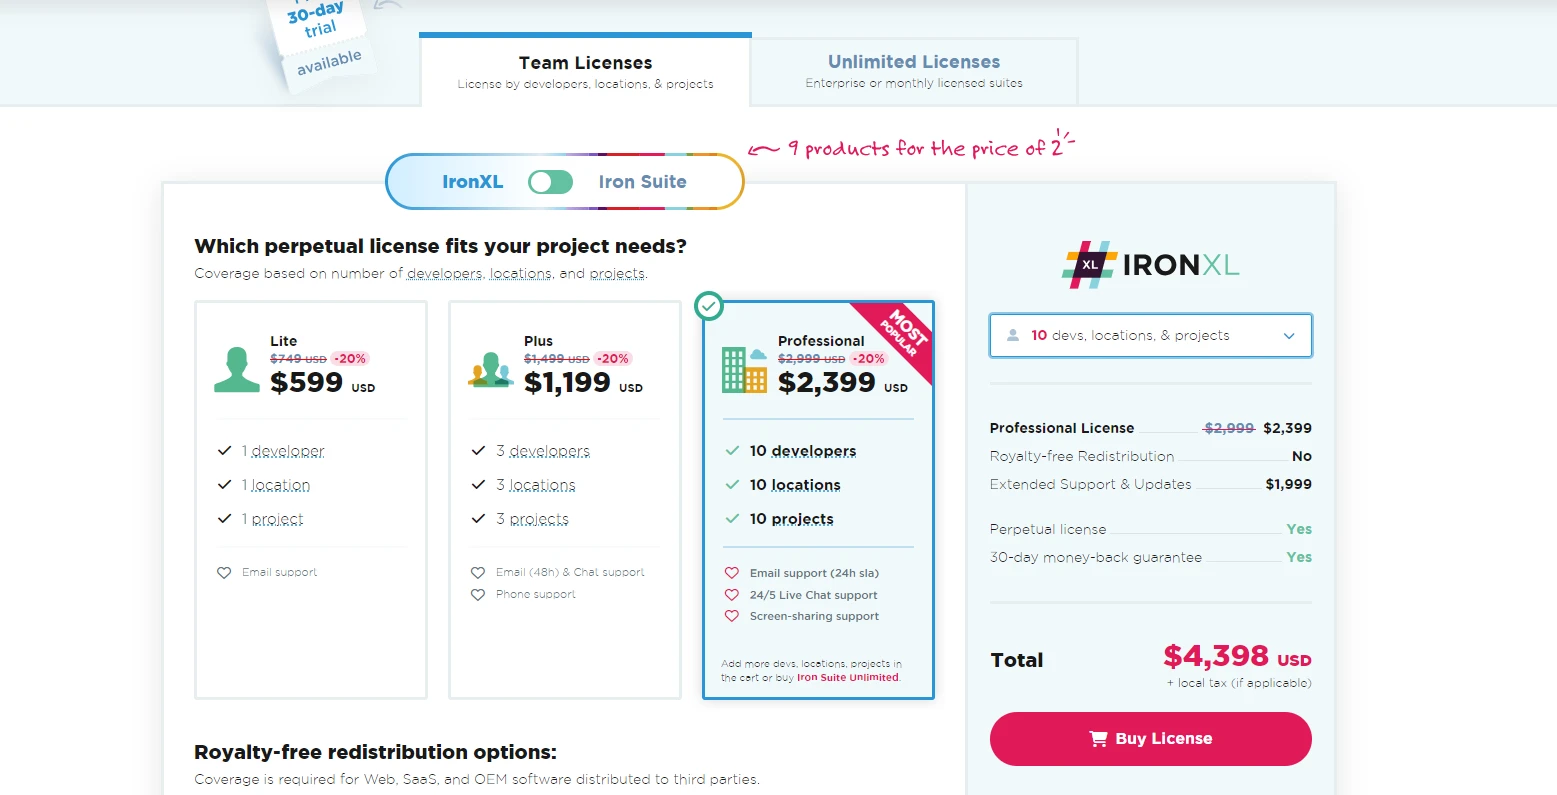
Task: Click the IronXL hashtag logo
Action: (x=1089, y=265)
